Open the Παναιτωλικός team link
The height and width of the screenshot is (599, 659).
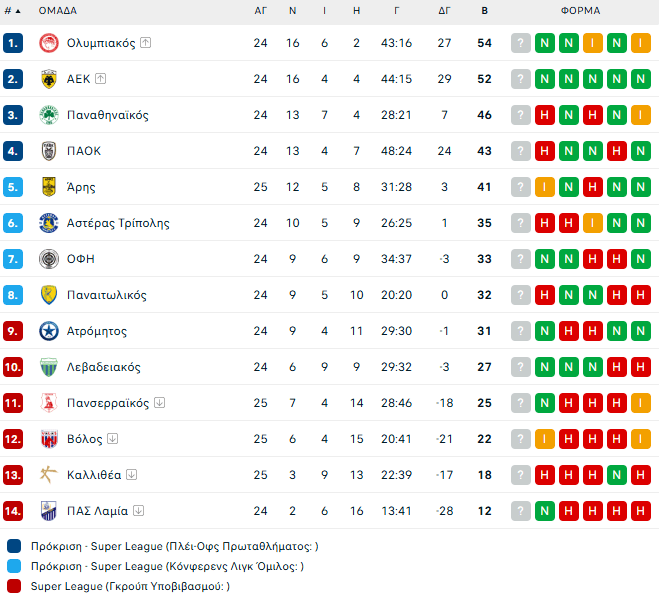(107, 295)
